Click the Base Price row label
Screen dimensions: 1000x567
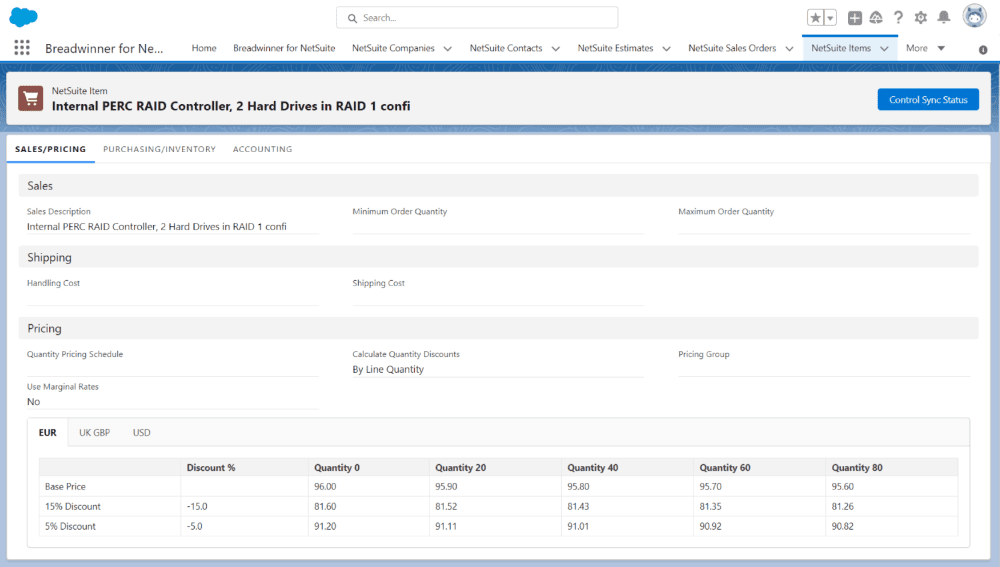click(x=65, y=487)
